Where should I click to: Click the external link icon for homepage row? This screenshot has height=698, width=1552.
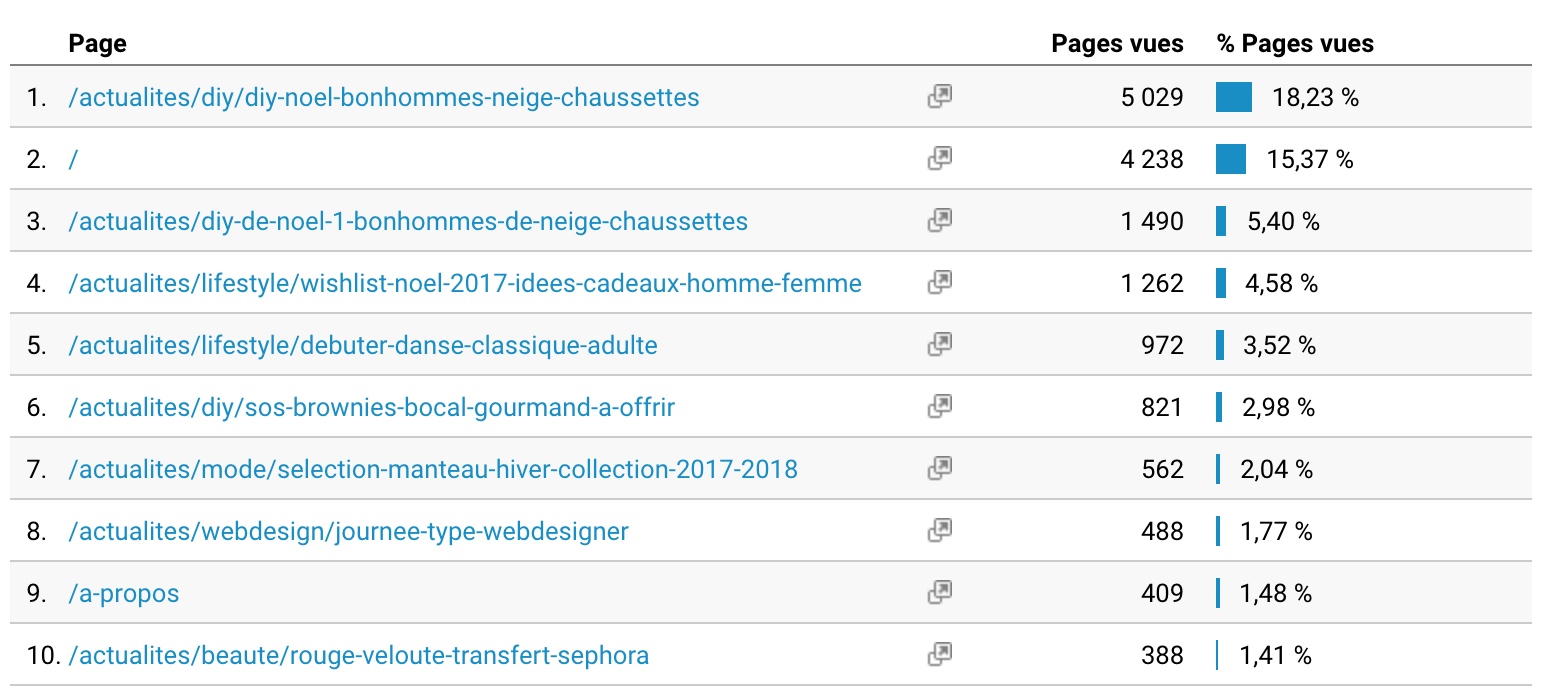(x=939, y=159)
